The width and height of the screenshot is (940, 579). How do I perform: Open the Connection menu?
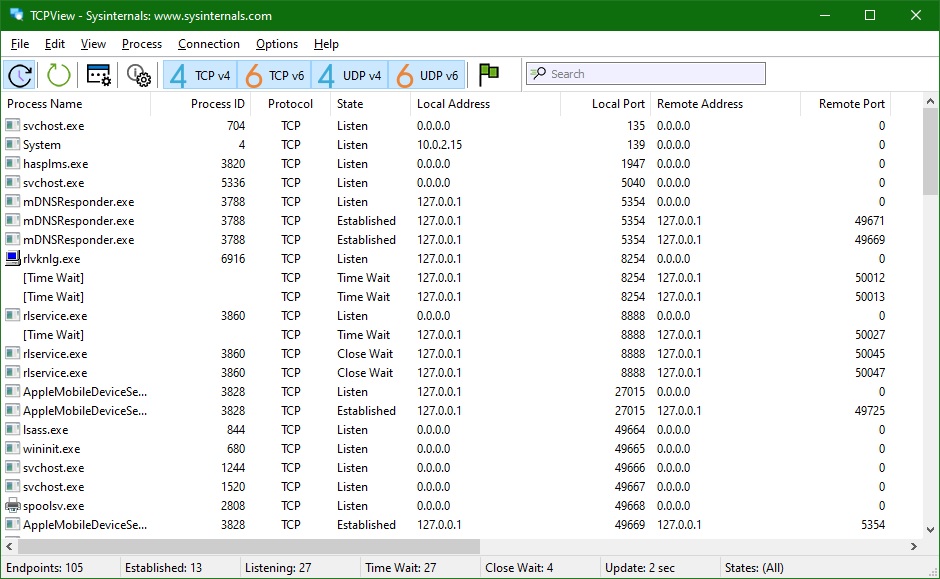[x=209, y=44]
